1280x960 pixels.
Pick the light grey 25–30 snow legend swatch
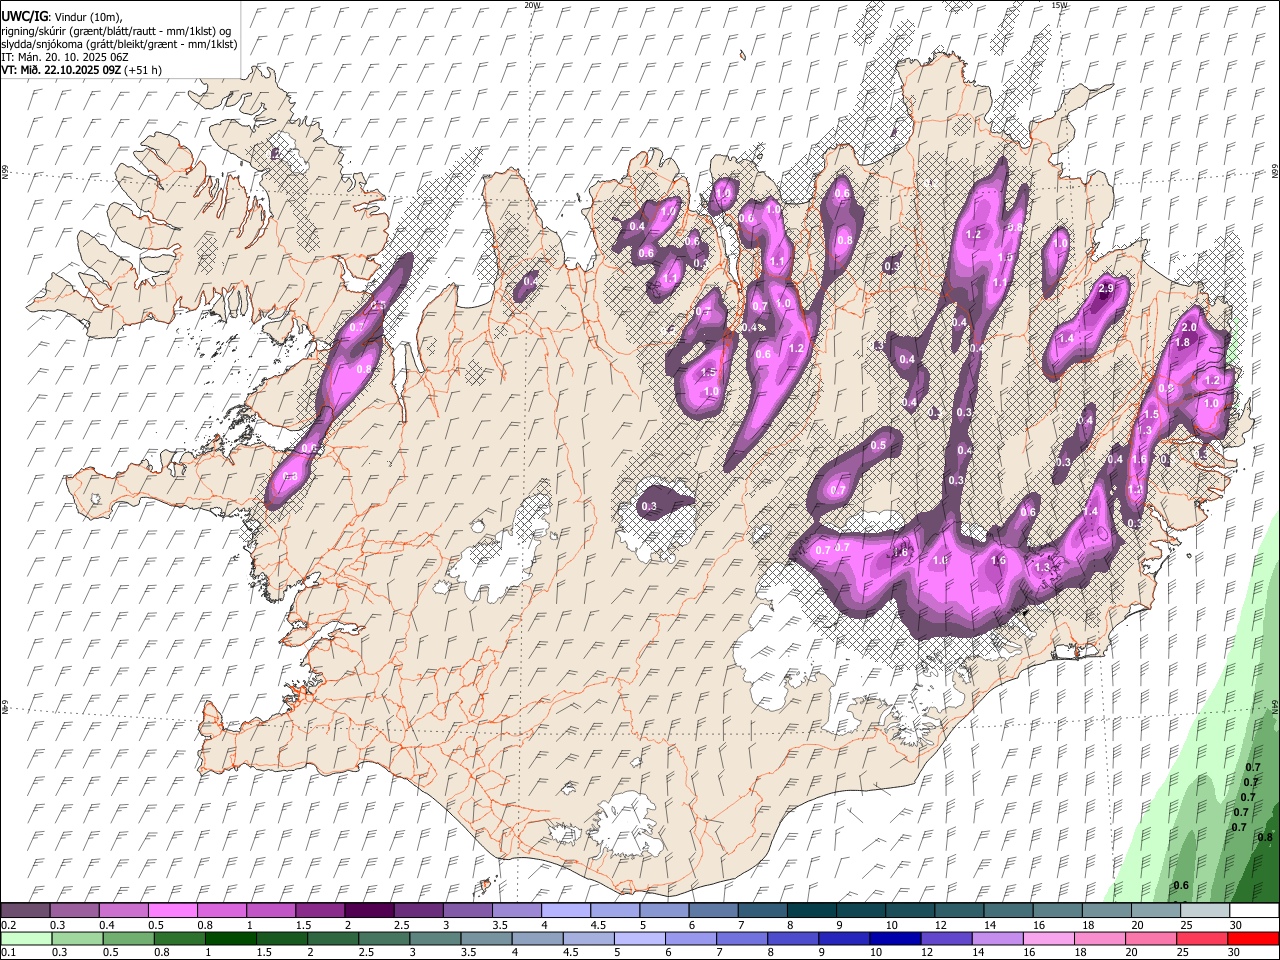point(1204,911)
